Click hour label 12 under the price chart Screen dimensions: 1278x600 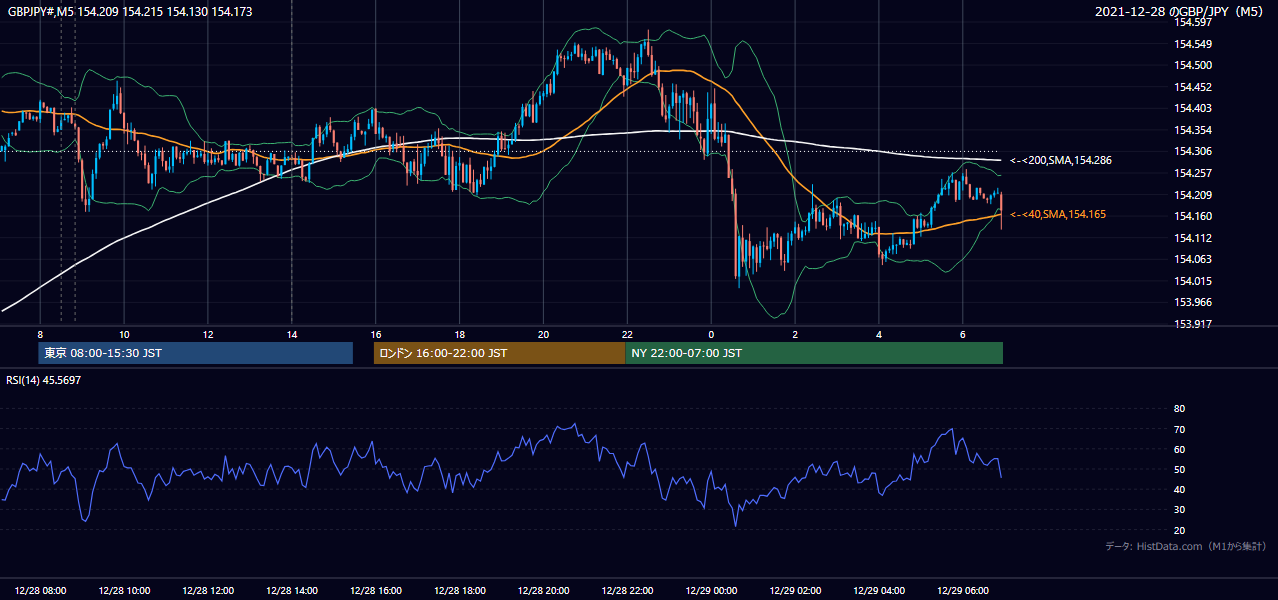(207, 334)
